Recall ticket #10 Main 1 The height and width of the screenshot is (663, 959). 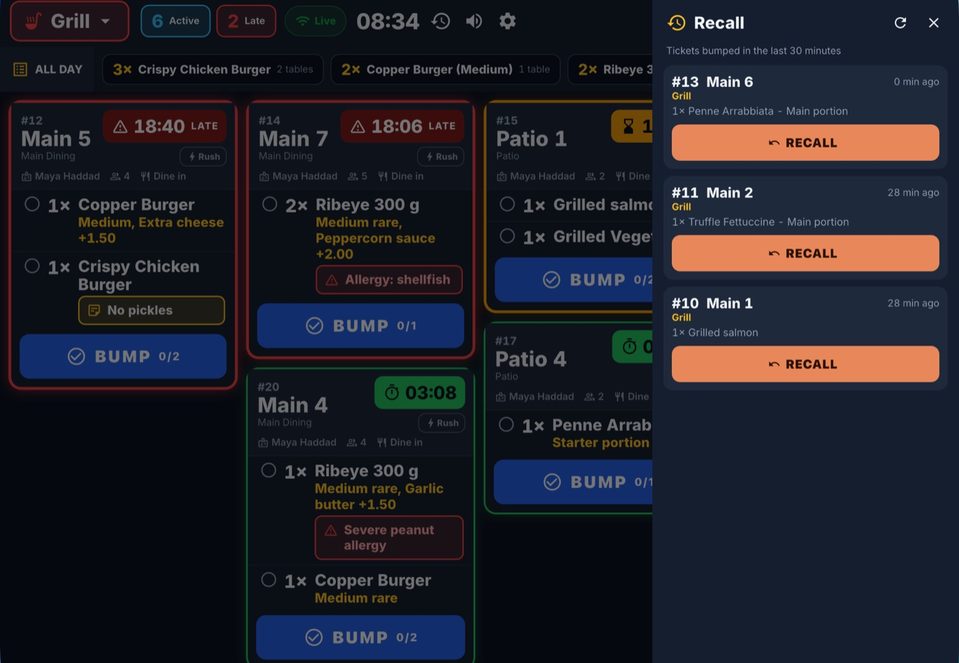(x=805, y=364)
